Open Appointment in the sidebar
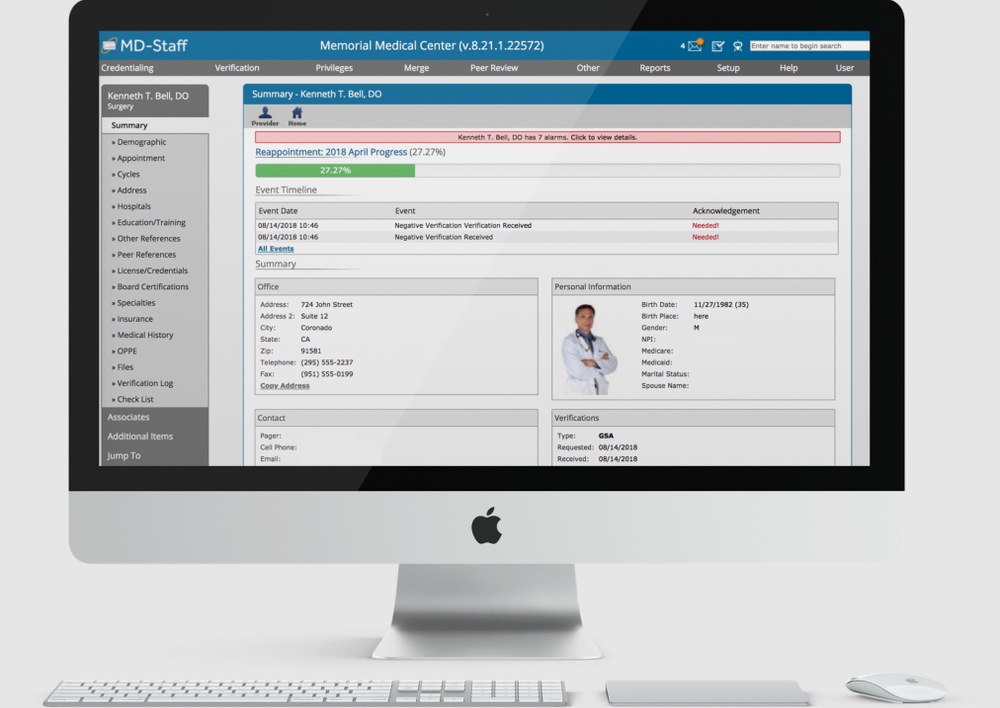 coord(140,158)
